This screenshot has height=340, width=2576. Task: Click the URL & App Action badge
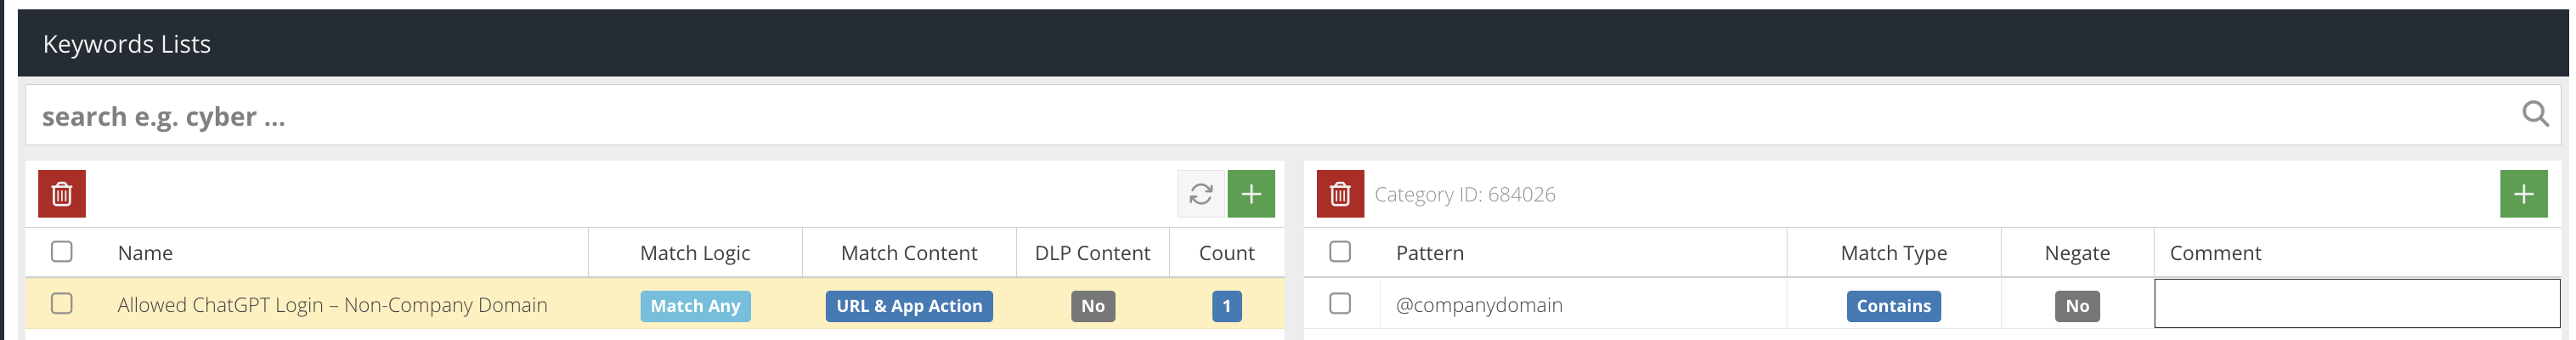909,306
